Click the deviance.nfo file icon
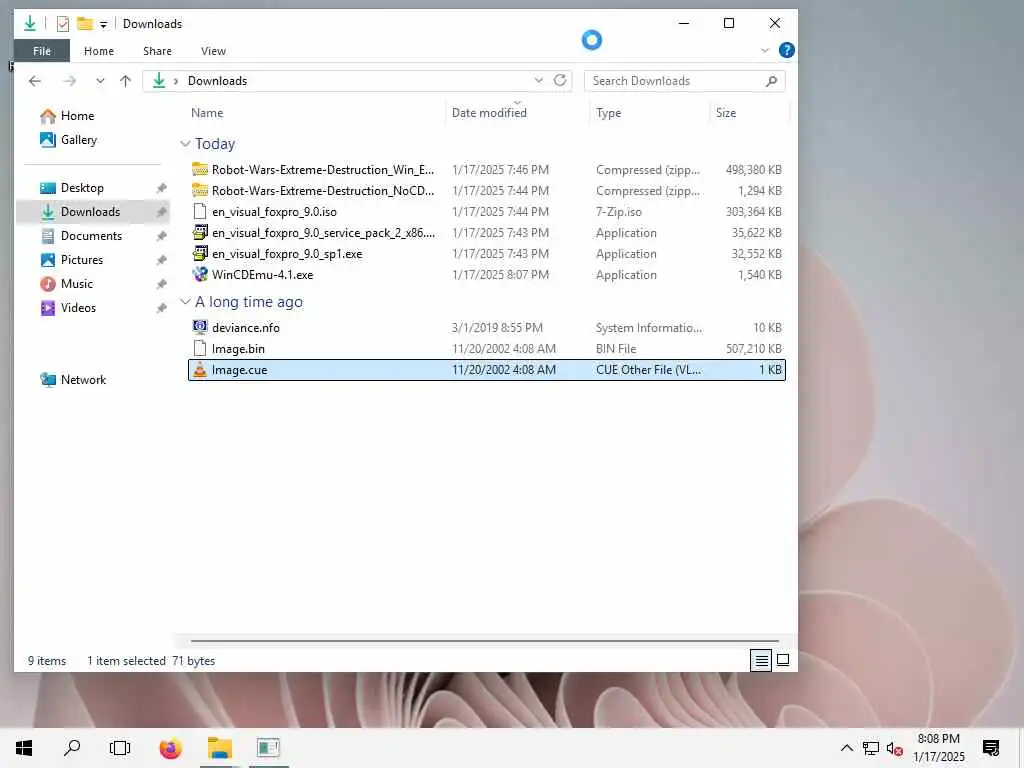The width and height of the screenshot is (1024, 768). [200, 327]
